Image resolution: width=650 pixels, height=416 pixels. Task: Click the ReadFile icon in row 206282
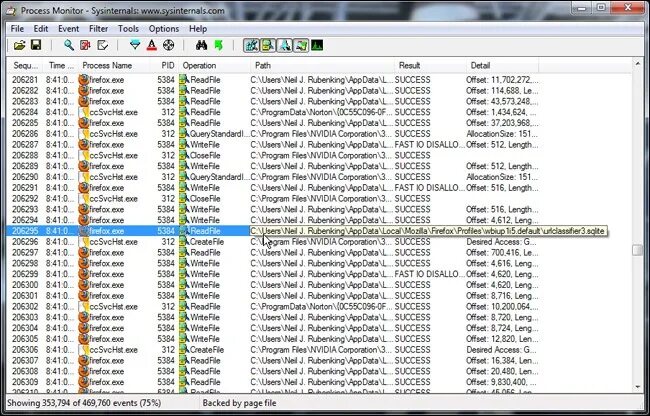click(x=184, y=90)
